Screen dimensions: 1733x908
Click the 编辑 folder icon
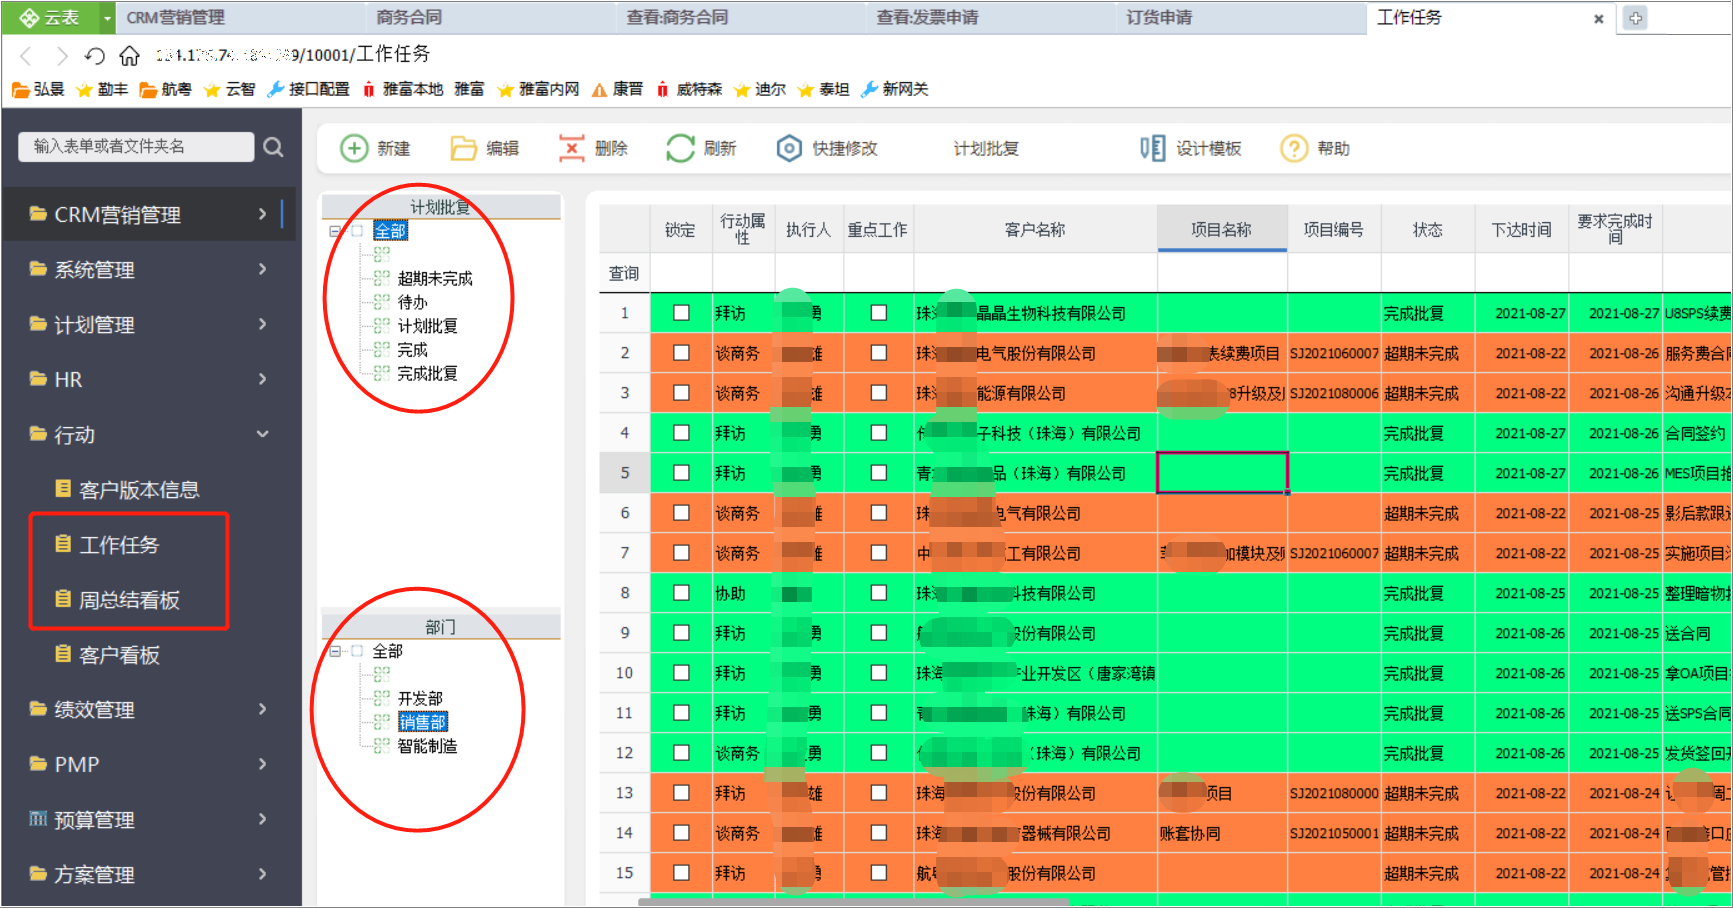point(463,148)
